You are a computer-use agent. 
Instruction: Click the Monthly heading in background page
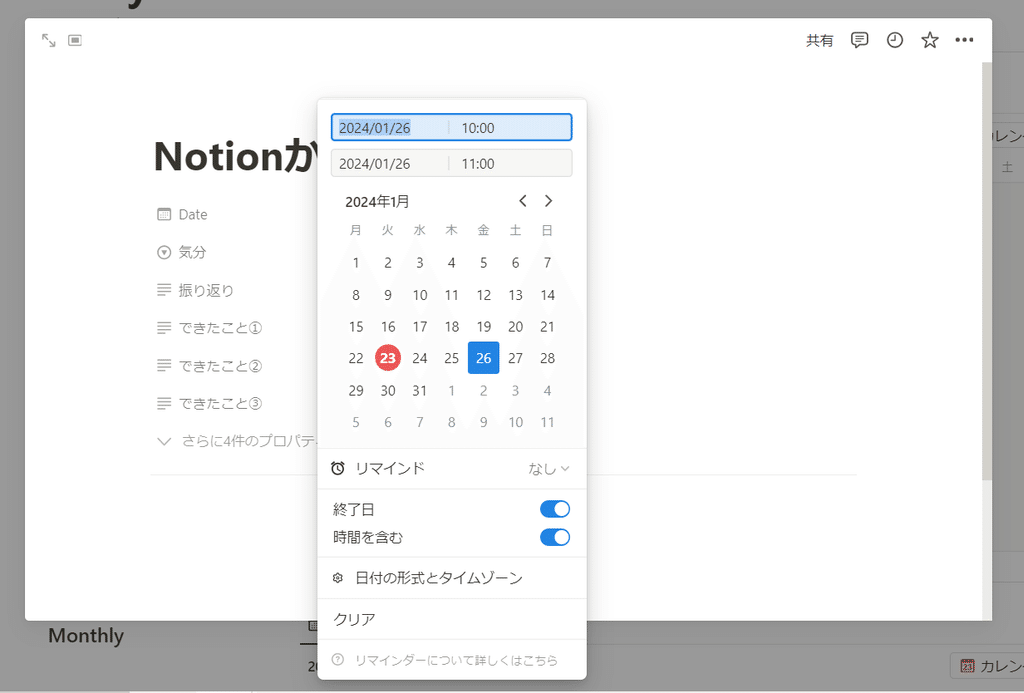(x=86, y=636)
